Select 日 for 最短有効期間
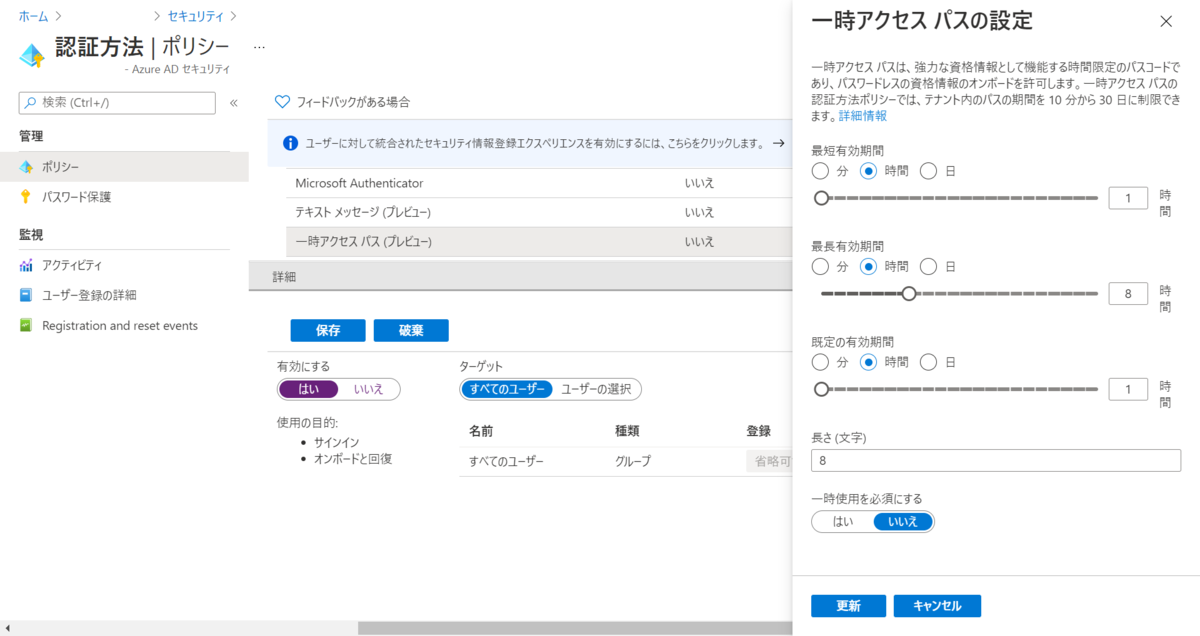 click(929, 171)
